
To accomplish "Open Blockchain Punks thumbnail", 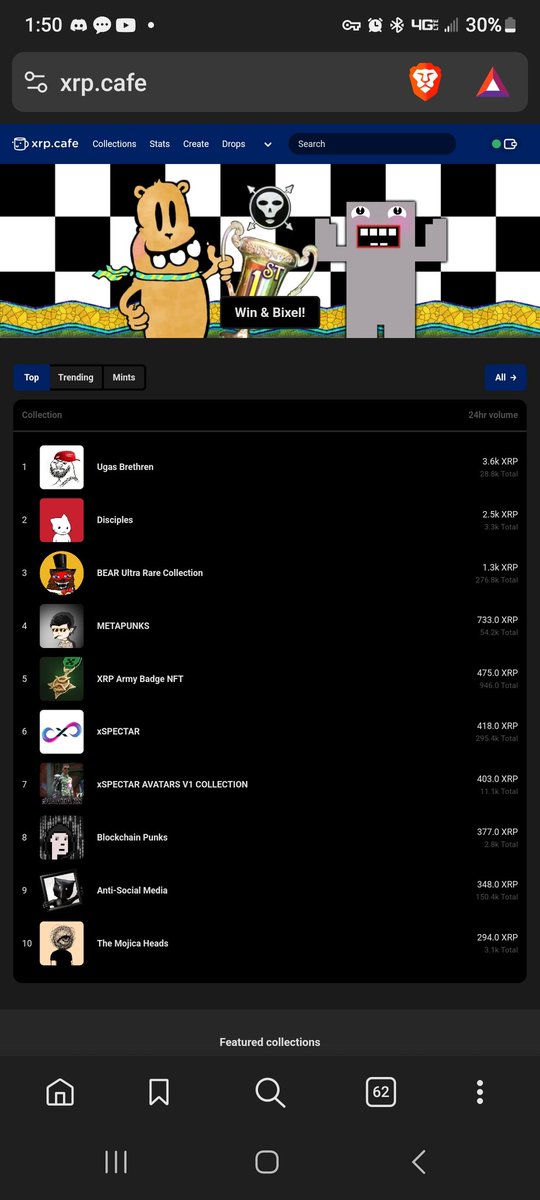I will click(x=61, y=838).
